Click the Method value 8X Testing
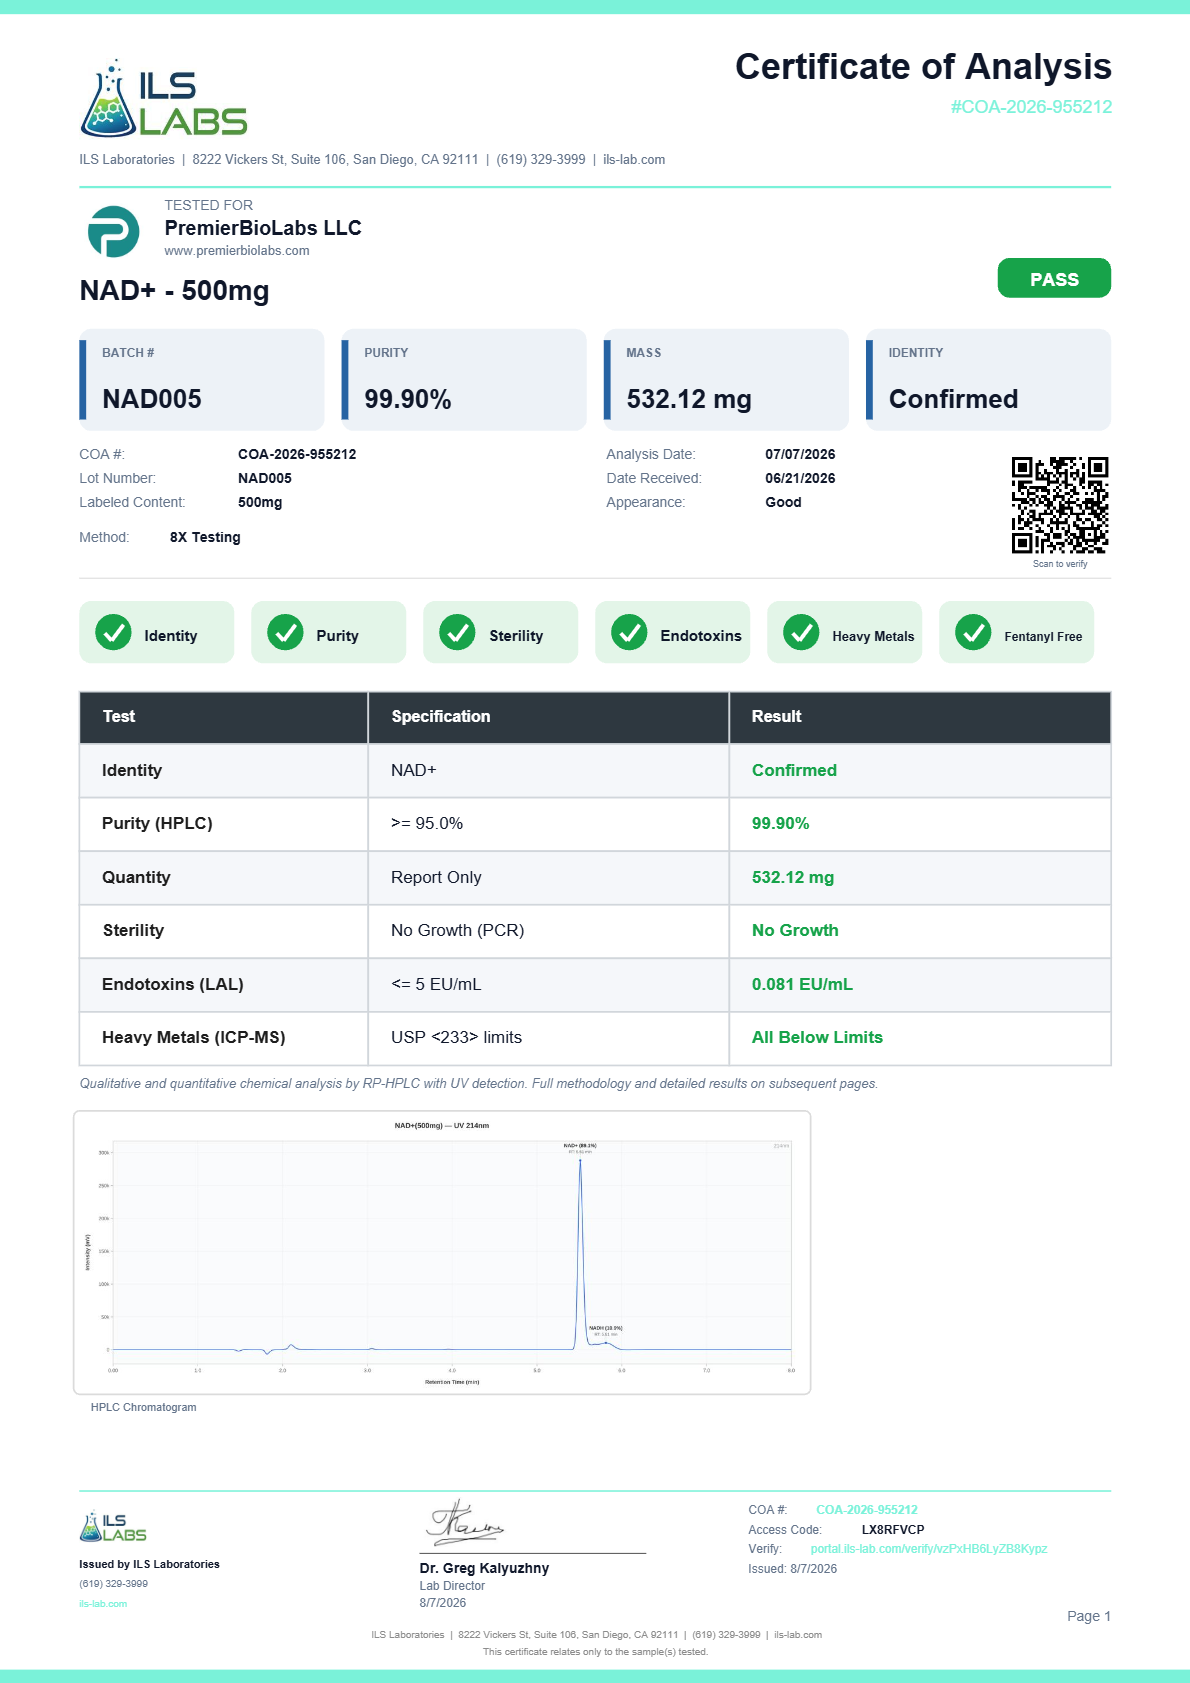Viewport: 1190px width, 1683px height. coord(205,537)
